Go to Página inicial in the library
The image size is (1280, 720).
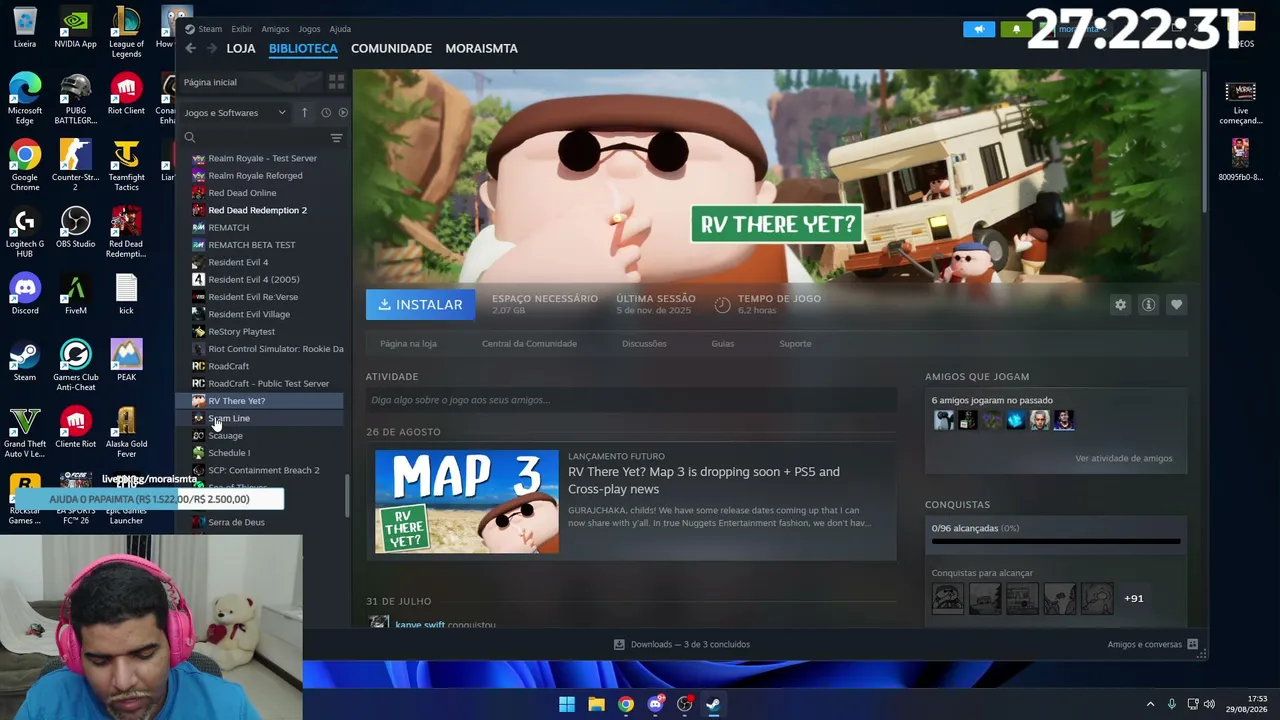coord(210,82)
